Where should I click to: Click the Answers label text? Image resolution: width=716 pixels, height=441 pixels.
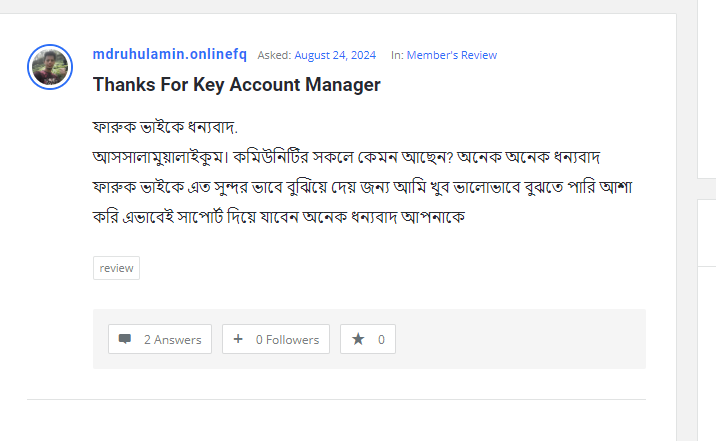coord(178,339)
